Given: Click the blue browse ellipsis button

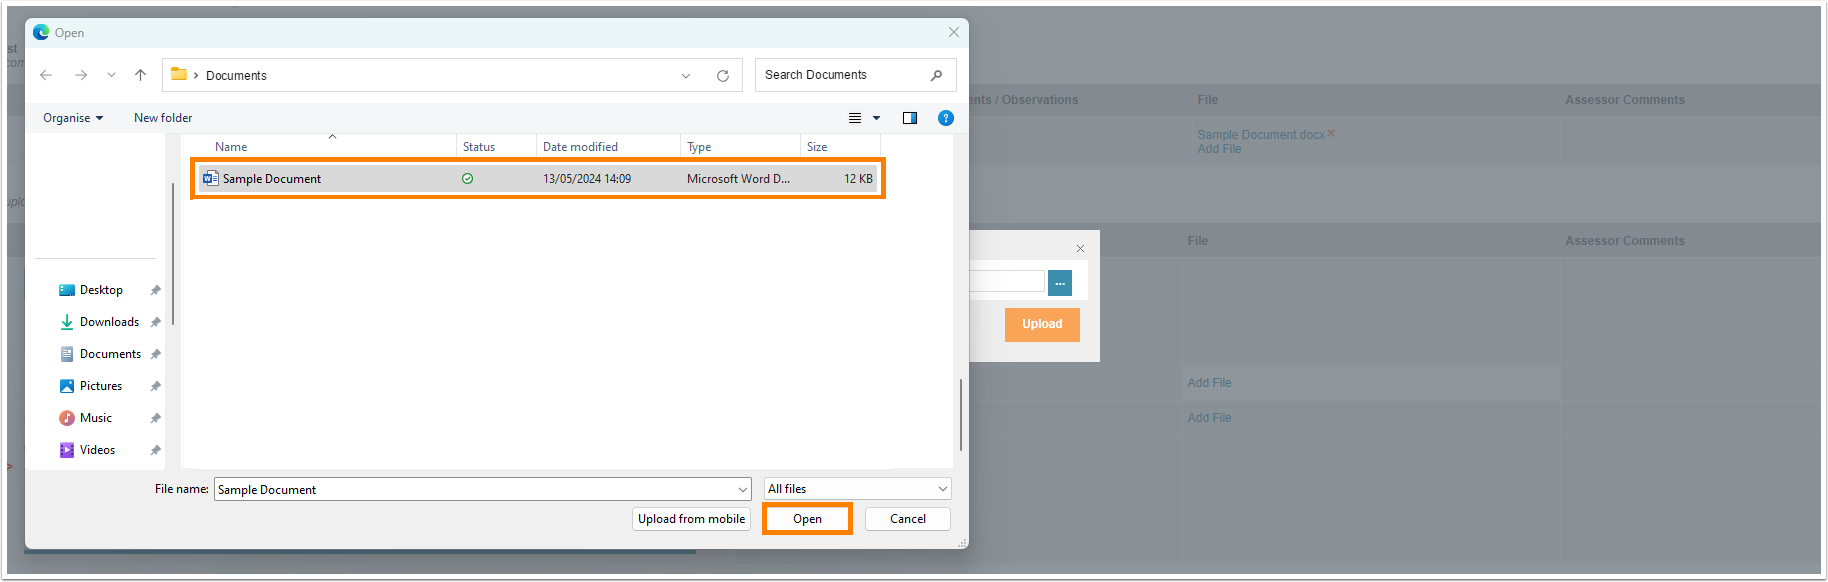Looking at the screenshot, I should [x=1059, y=283].
